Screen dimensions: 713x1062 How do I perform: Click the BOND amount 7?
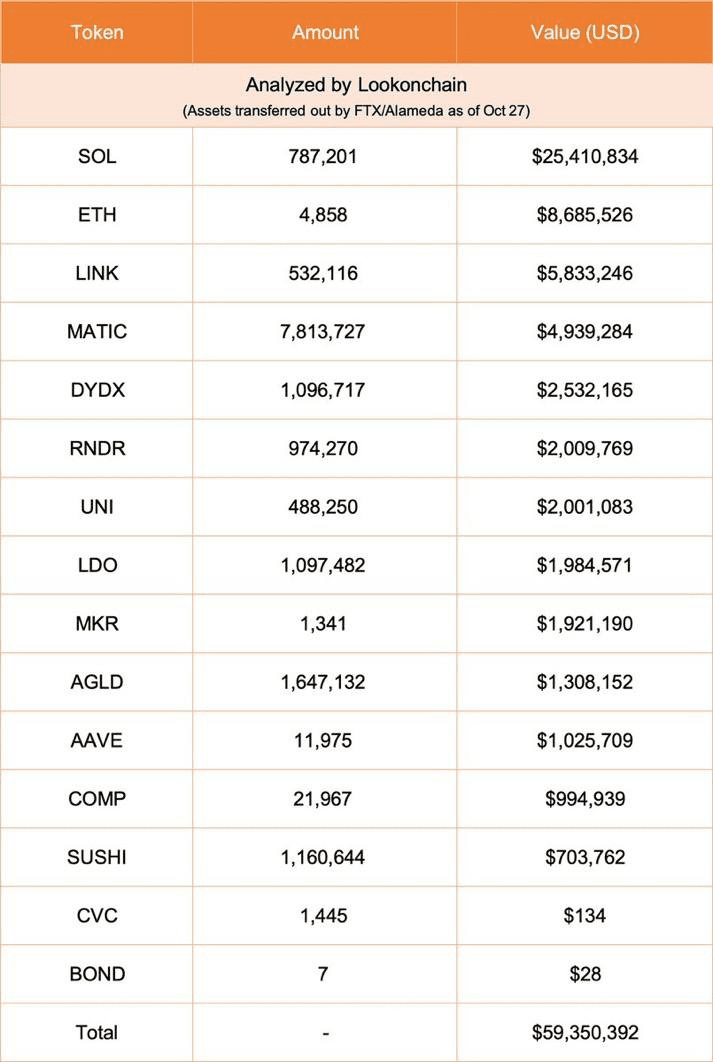[324, 975]
